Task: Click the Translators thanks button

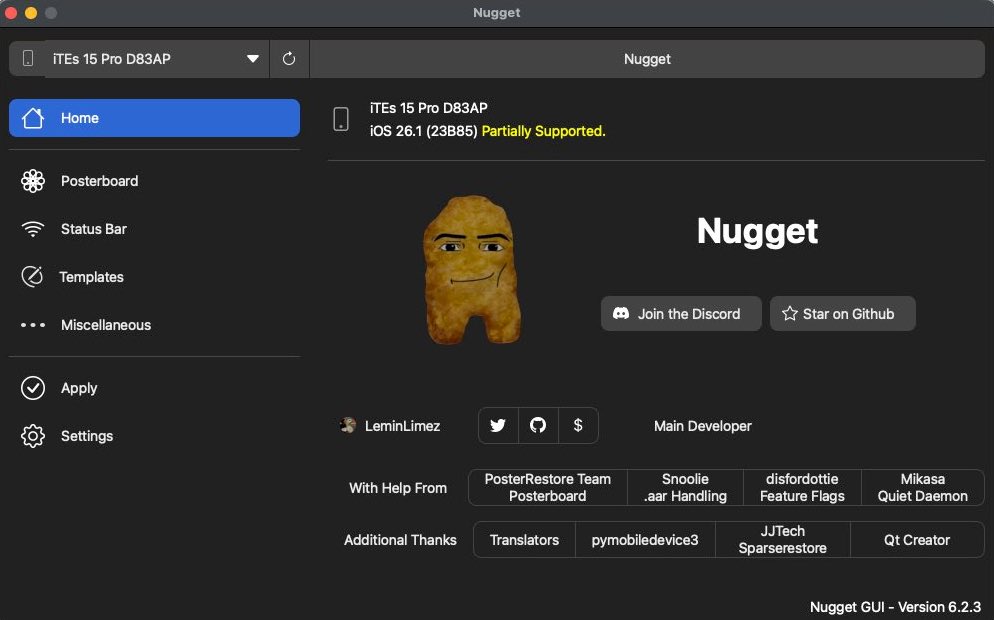Action: (524, 540)
